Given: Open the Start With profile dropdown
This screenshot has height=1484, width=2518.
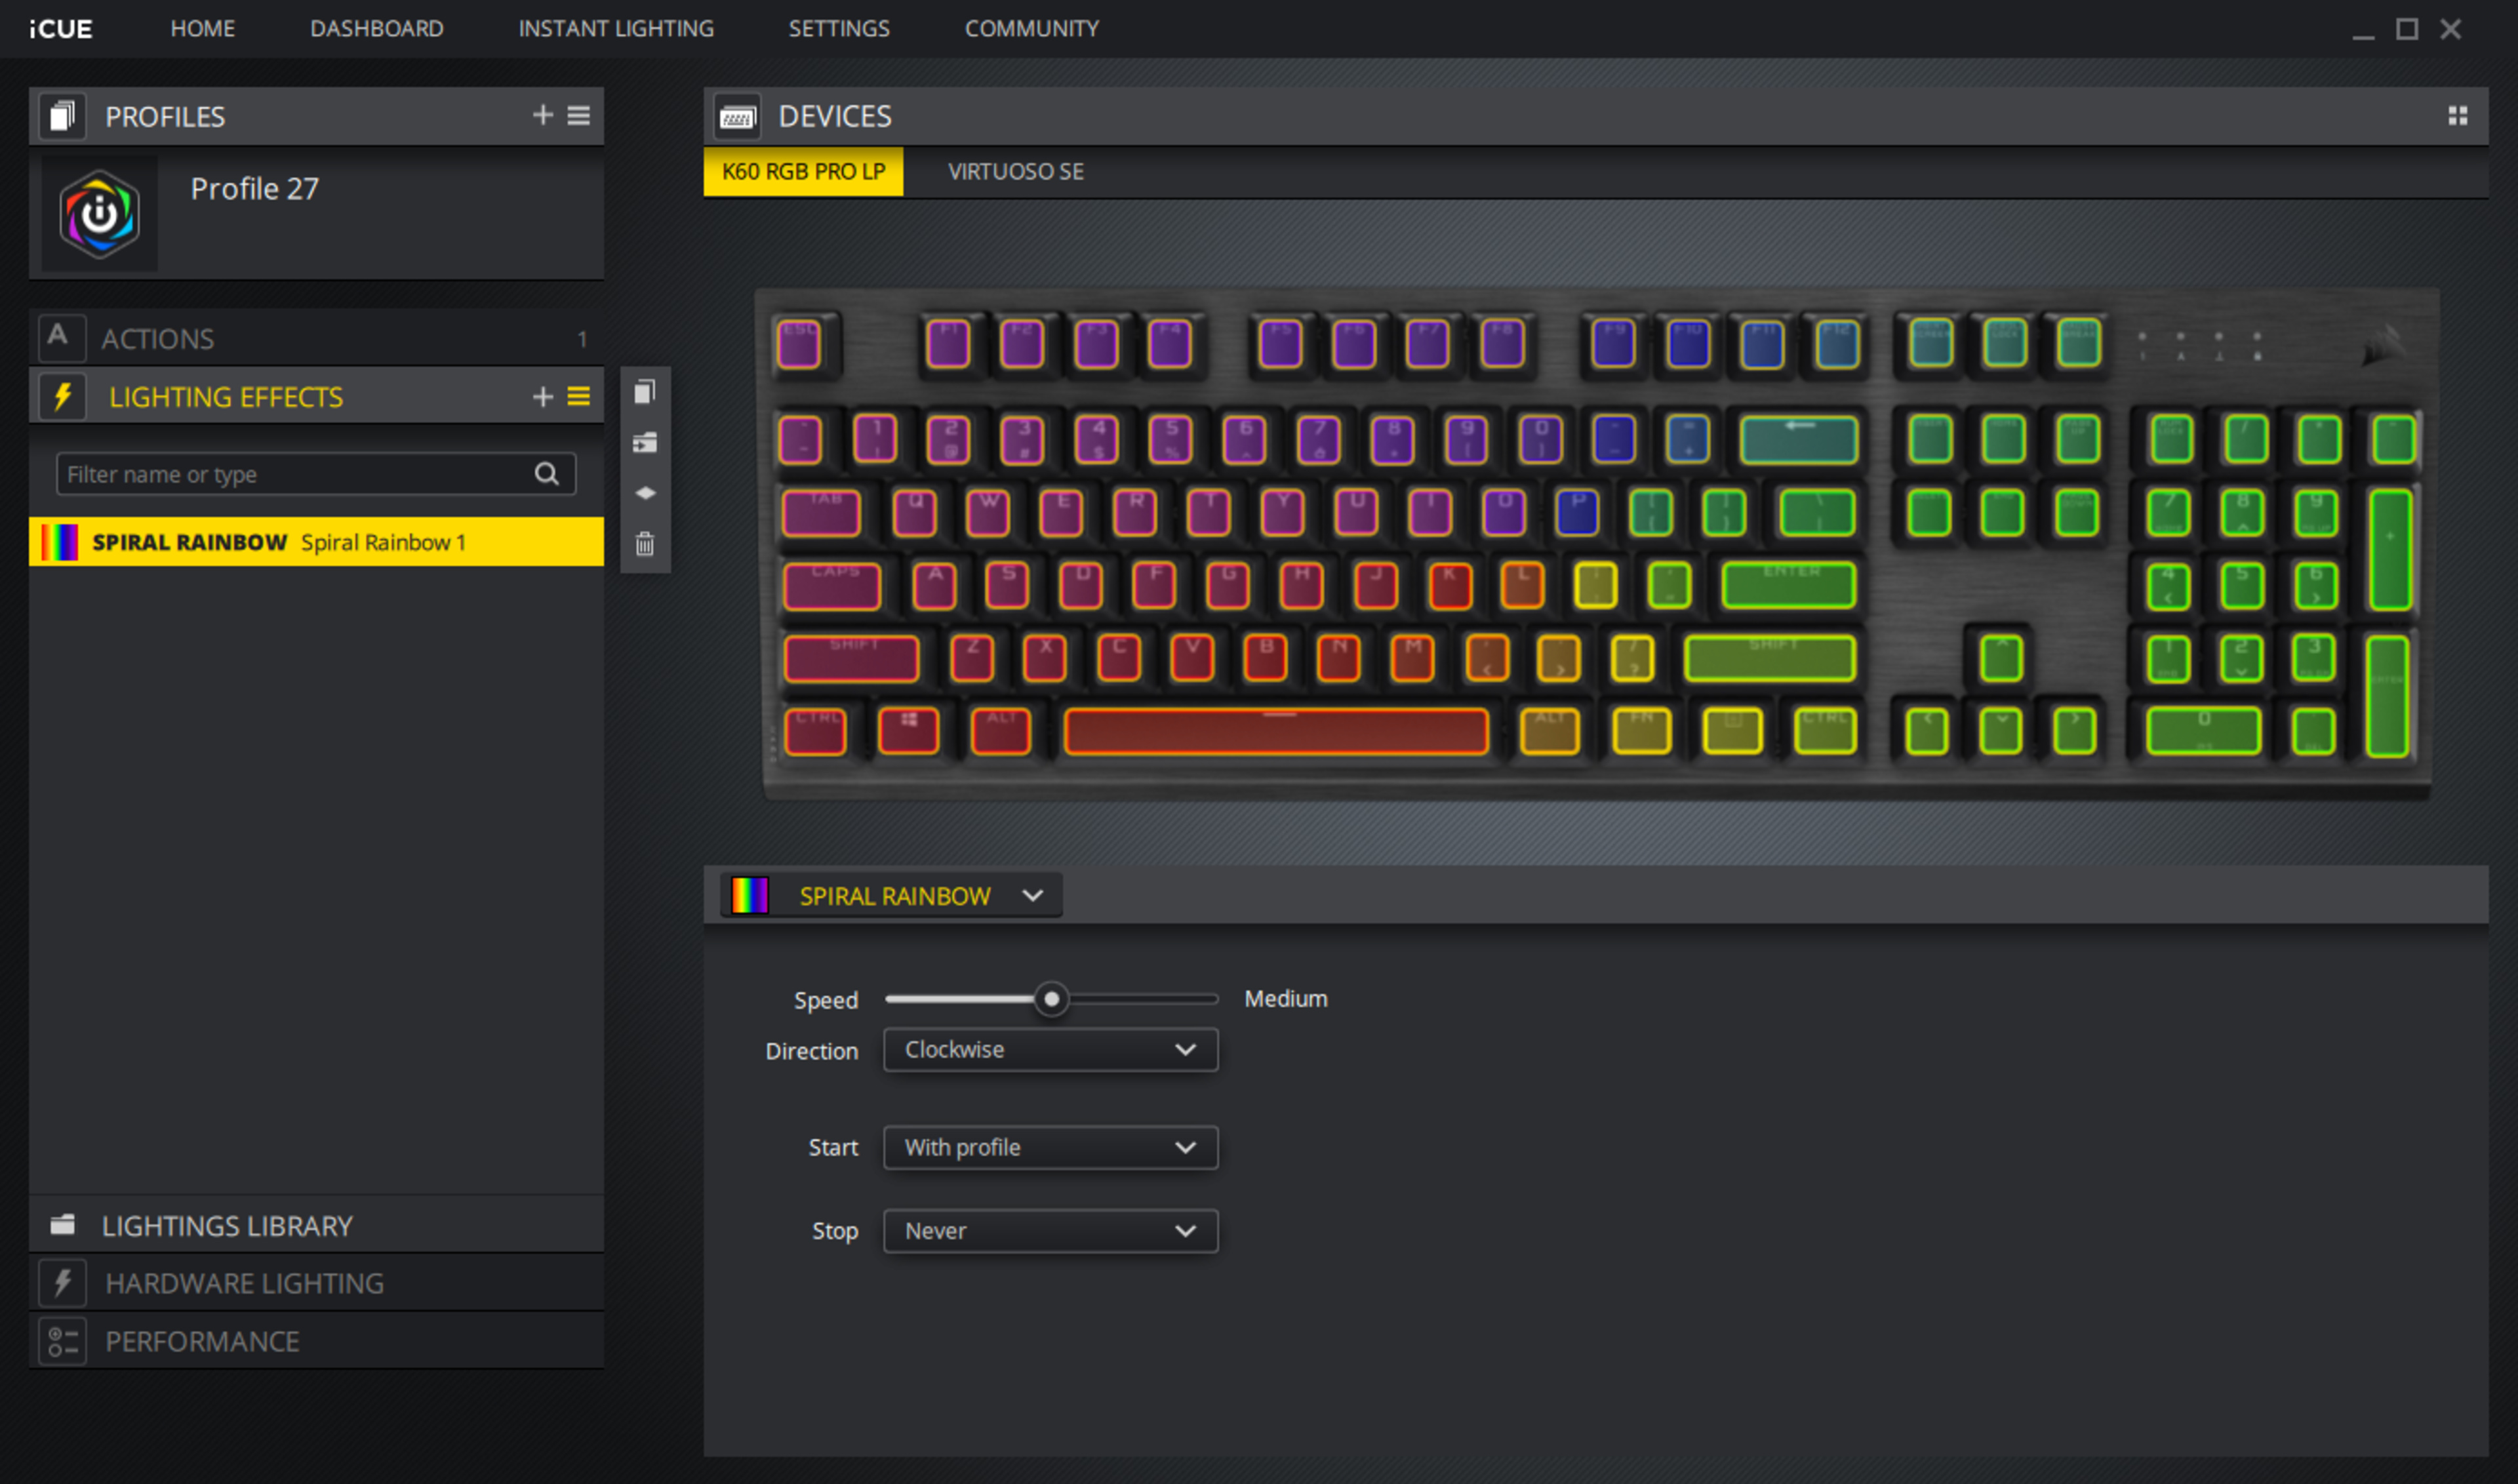Looking at the screenshot, I should pyautogui.click(x=1049, y=1147).
